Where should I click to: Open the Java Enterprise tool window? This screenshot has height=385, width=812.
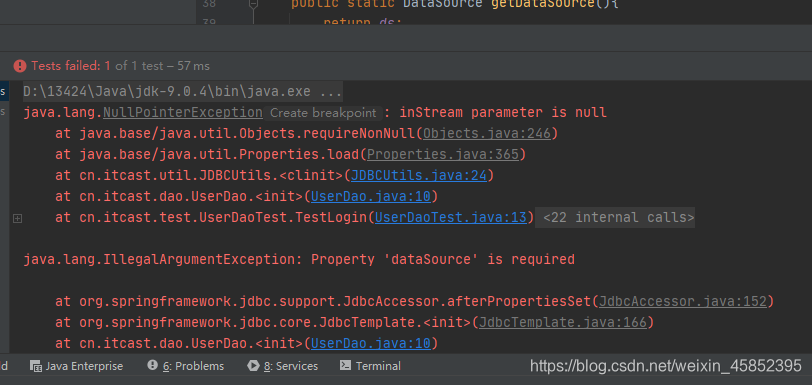pos(77,366)
